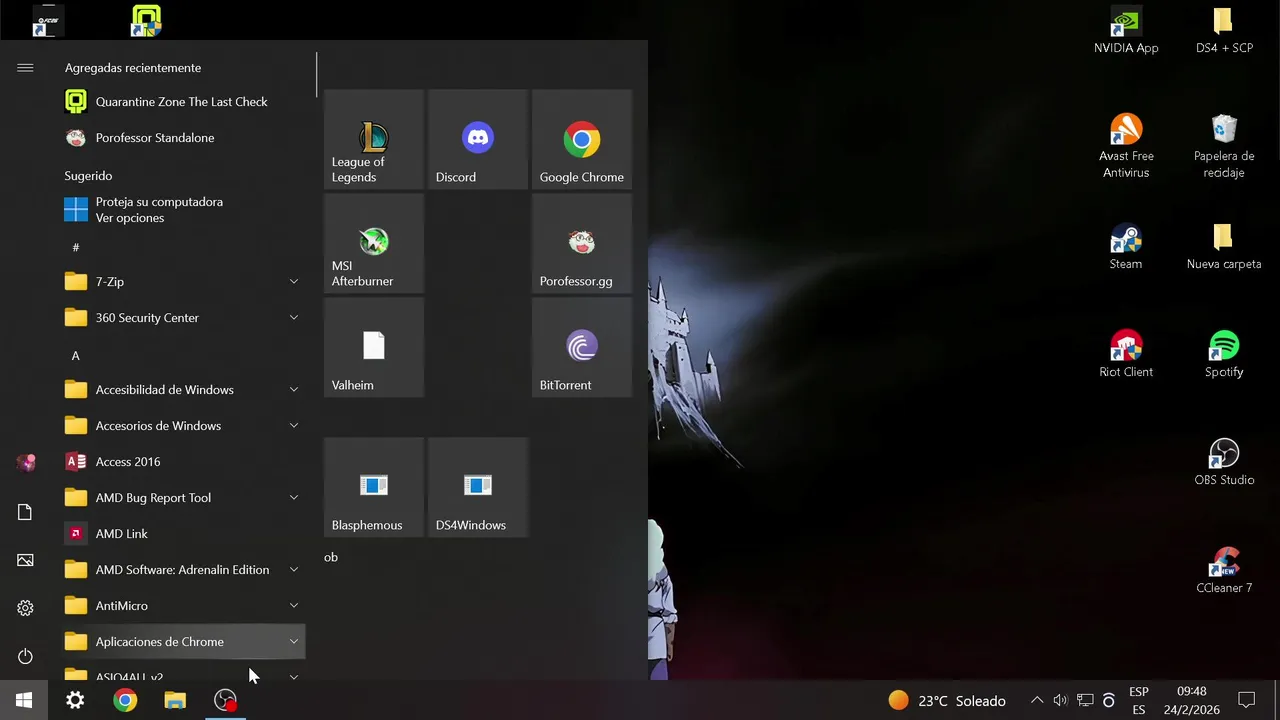This screenshot has height=720, width=1280.
Task: Open Porofessor.gg tile
Action: coord(582,243)
